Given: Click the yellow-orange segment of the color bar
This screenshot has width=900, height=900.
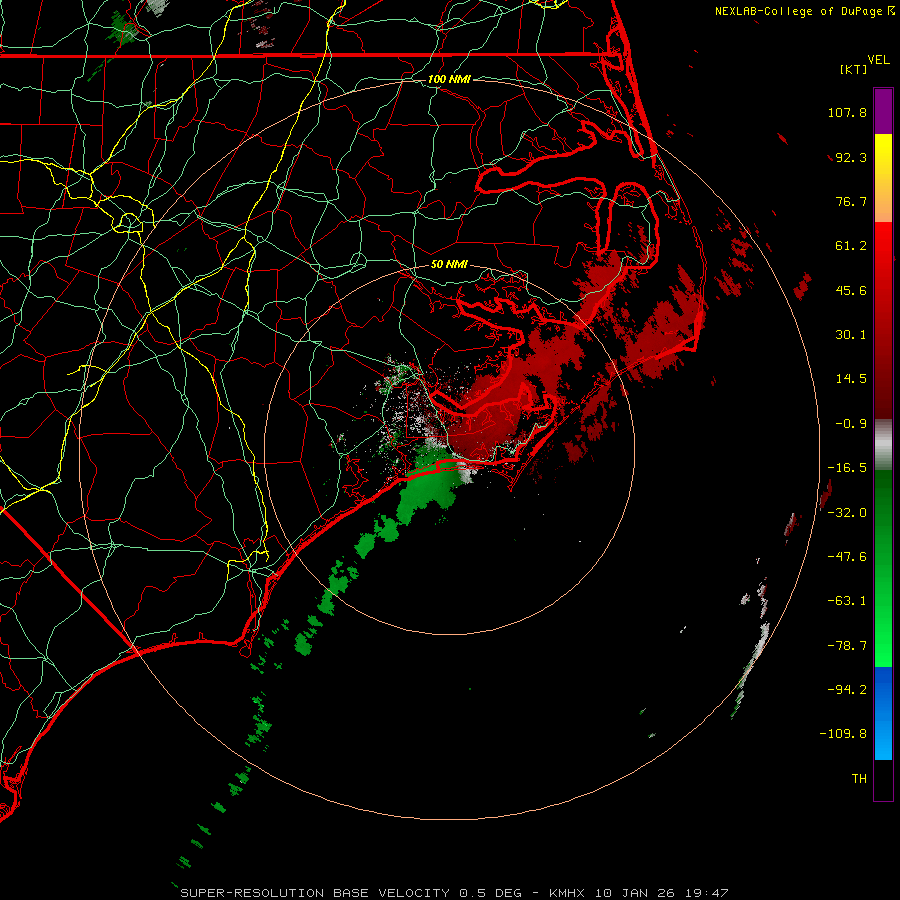Looking at the screenshot, I should click(883, 178).
